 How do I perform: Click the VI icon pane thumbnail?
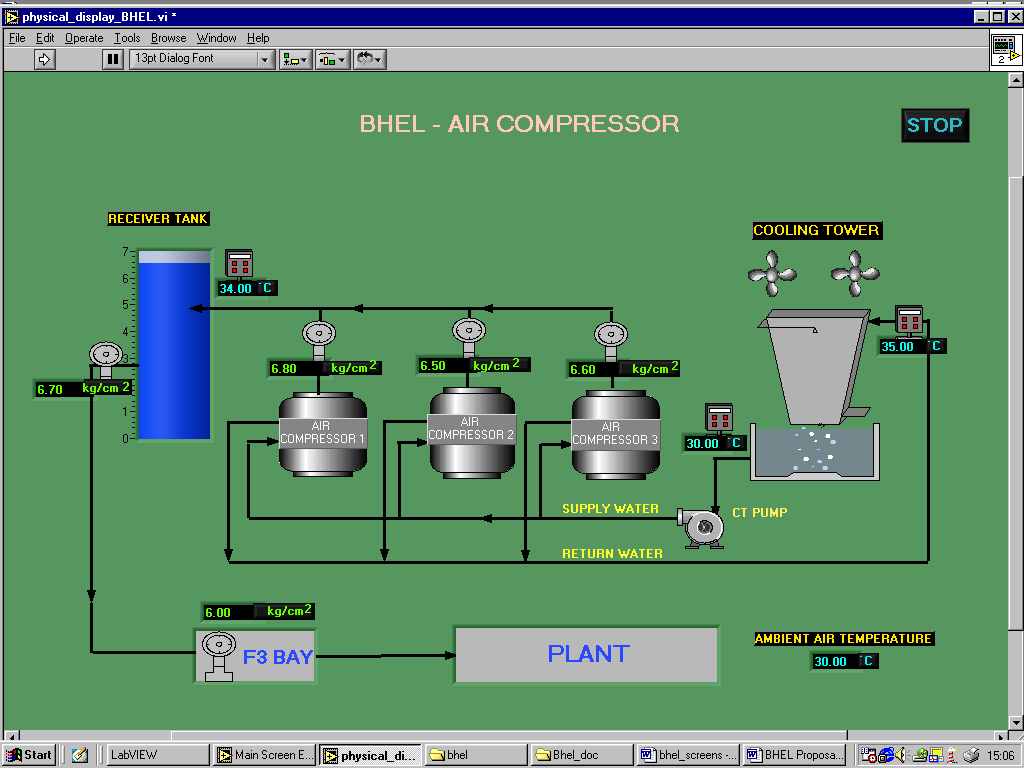point(1006,50)
